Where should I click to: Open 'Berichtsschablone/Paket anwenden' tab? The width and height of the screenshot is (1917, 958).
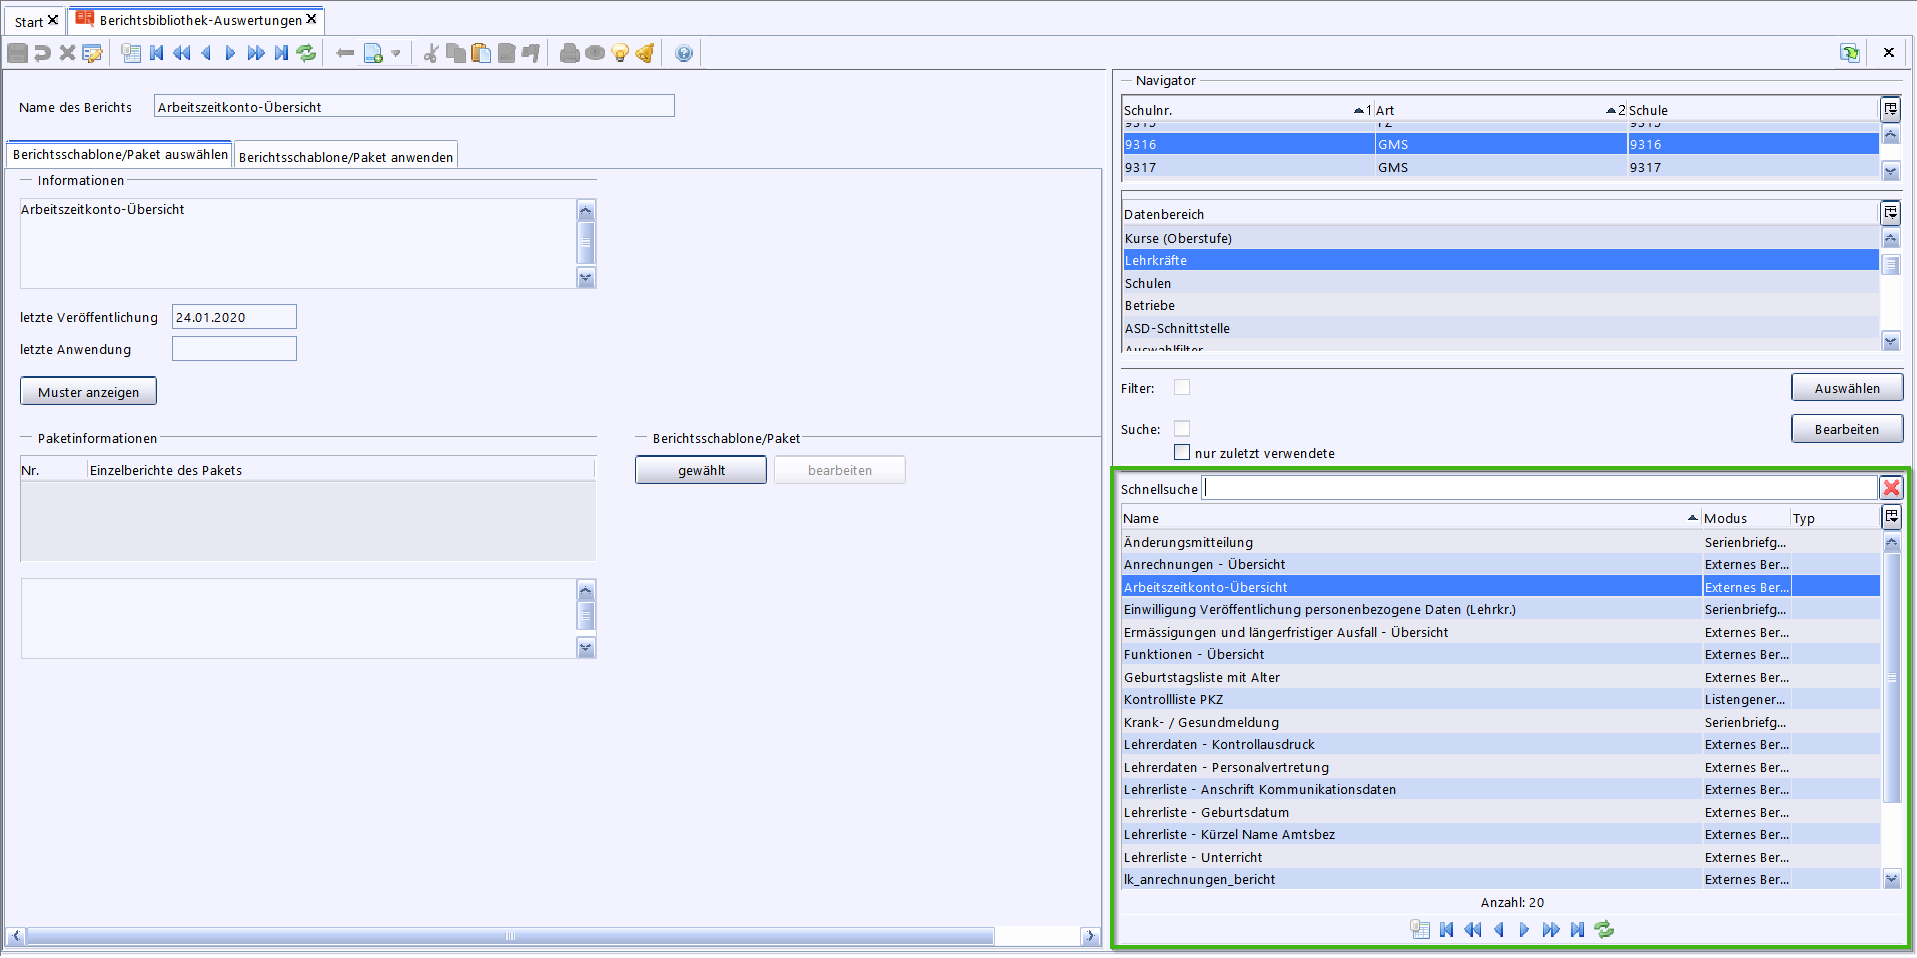pos(346,157)
